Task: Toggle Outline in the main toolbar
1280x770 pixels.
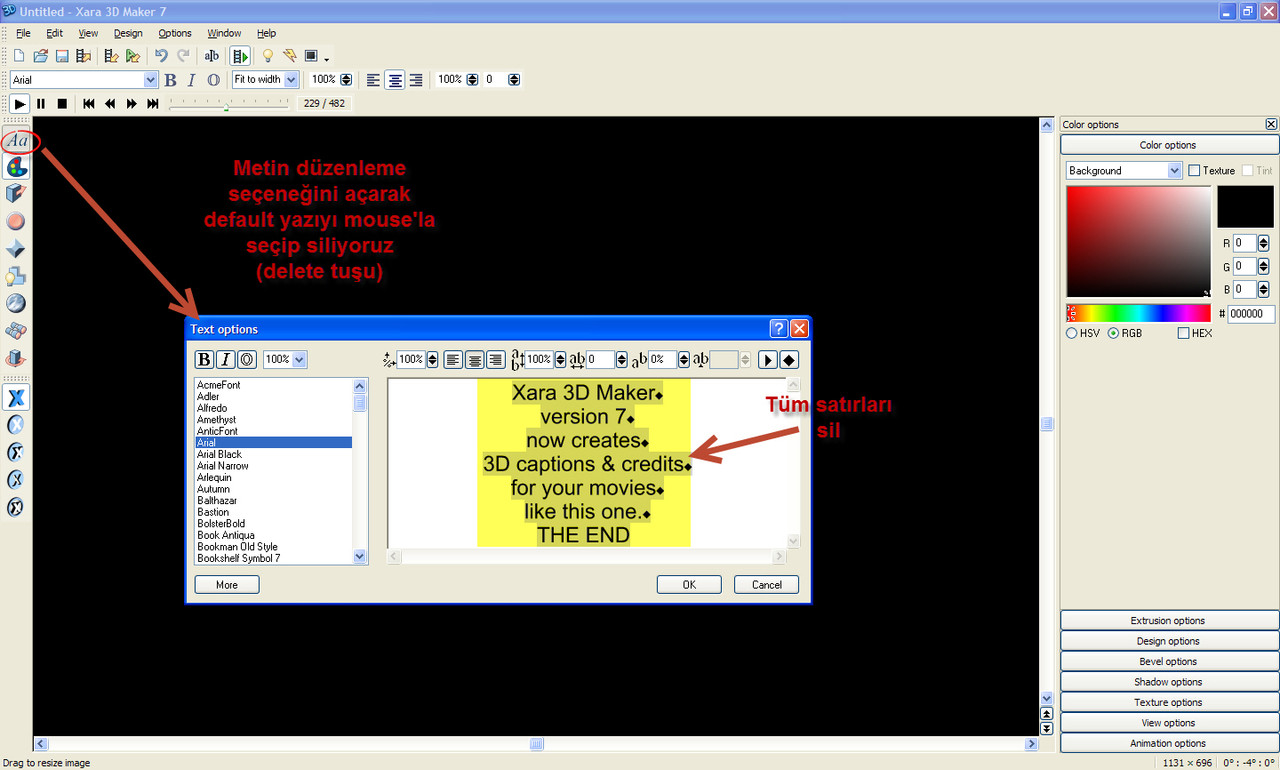Action: (213, 80)
